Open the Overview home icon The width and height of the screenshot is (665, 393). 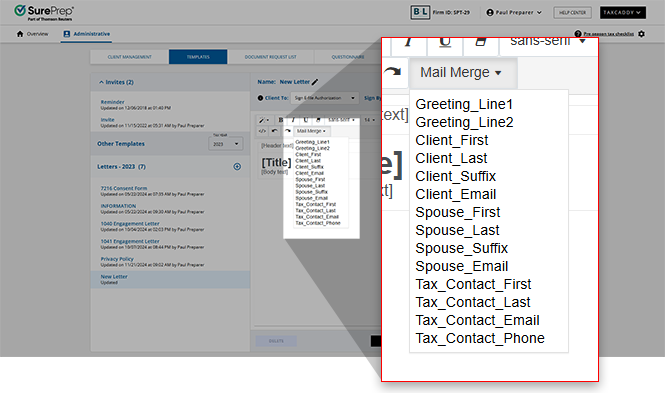pyautogui.click(x=20, y=34)
